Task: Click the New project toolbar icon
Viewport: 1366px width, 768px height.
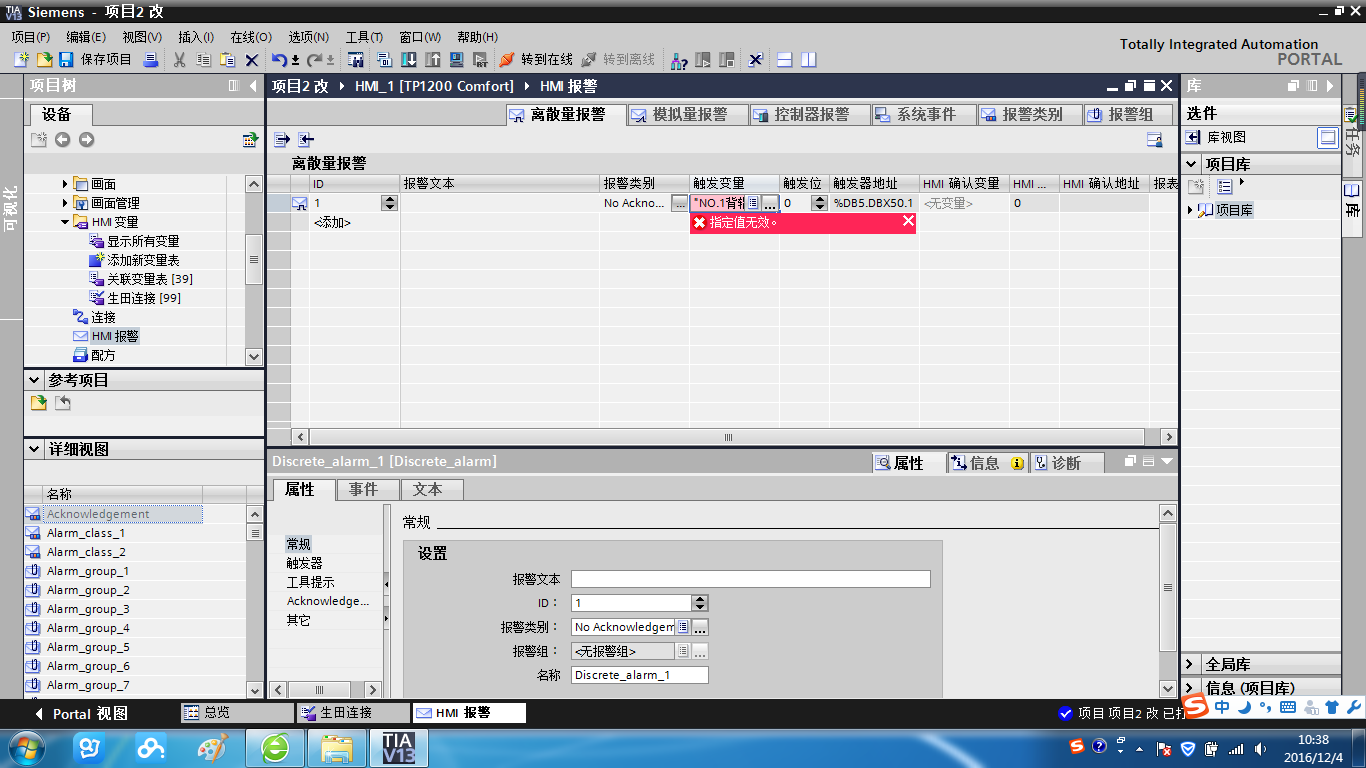Action: pyautogui.click(x=21, y=60)
